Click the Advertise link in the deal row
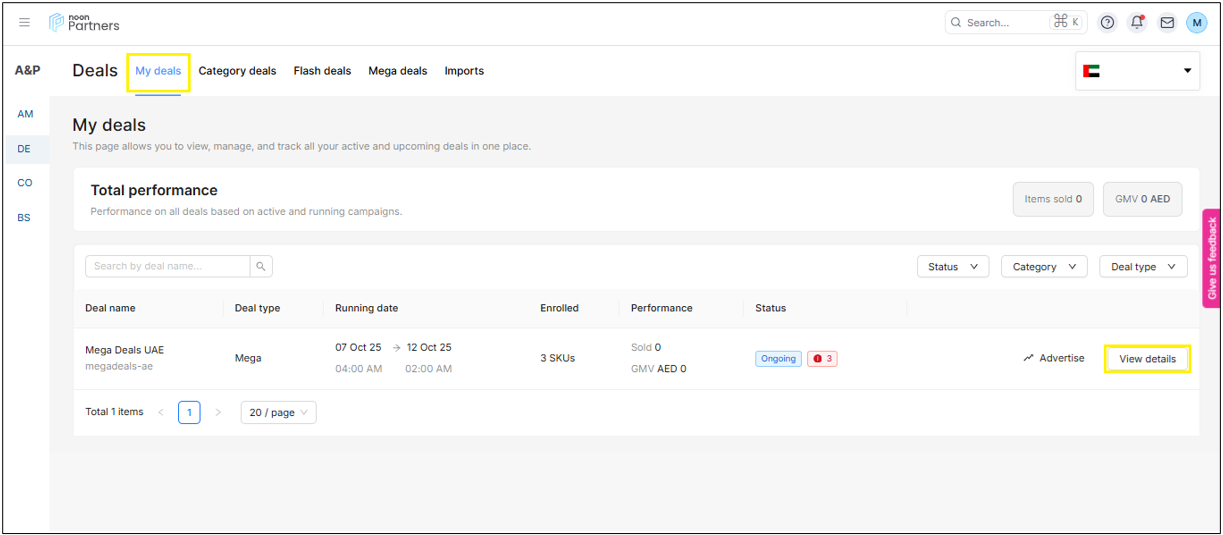The height and width of the screenshot is (535, 1223). pyautogui.click(x=1054, y=358)
